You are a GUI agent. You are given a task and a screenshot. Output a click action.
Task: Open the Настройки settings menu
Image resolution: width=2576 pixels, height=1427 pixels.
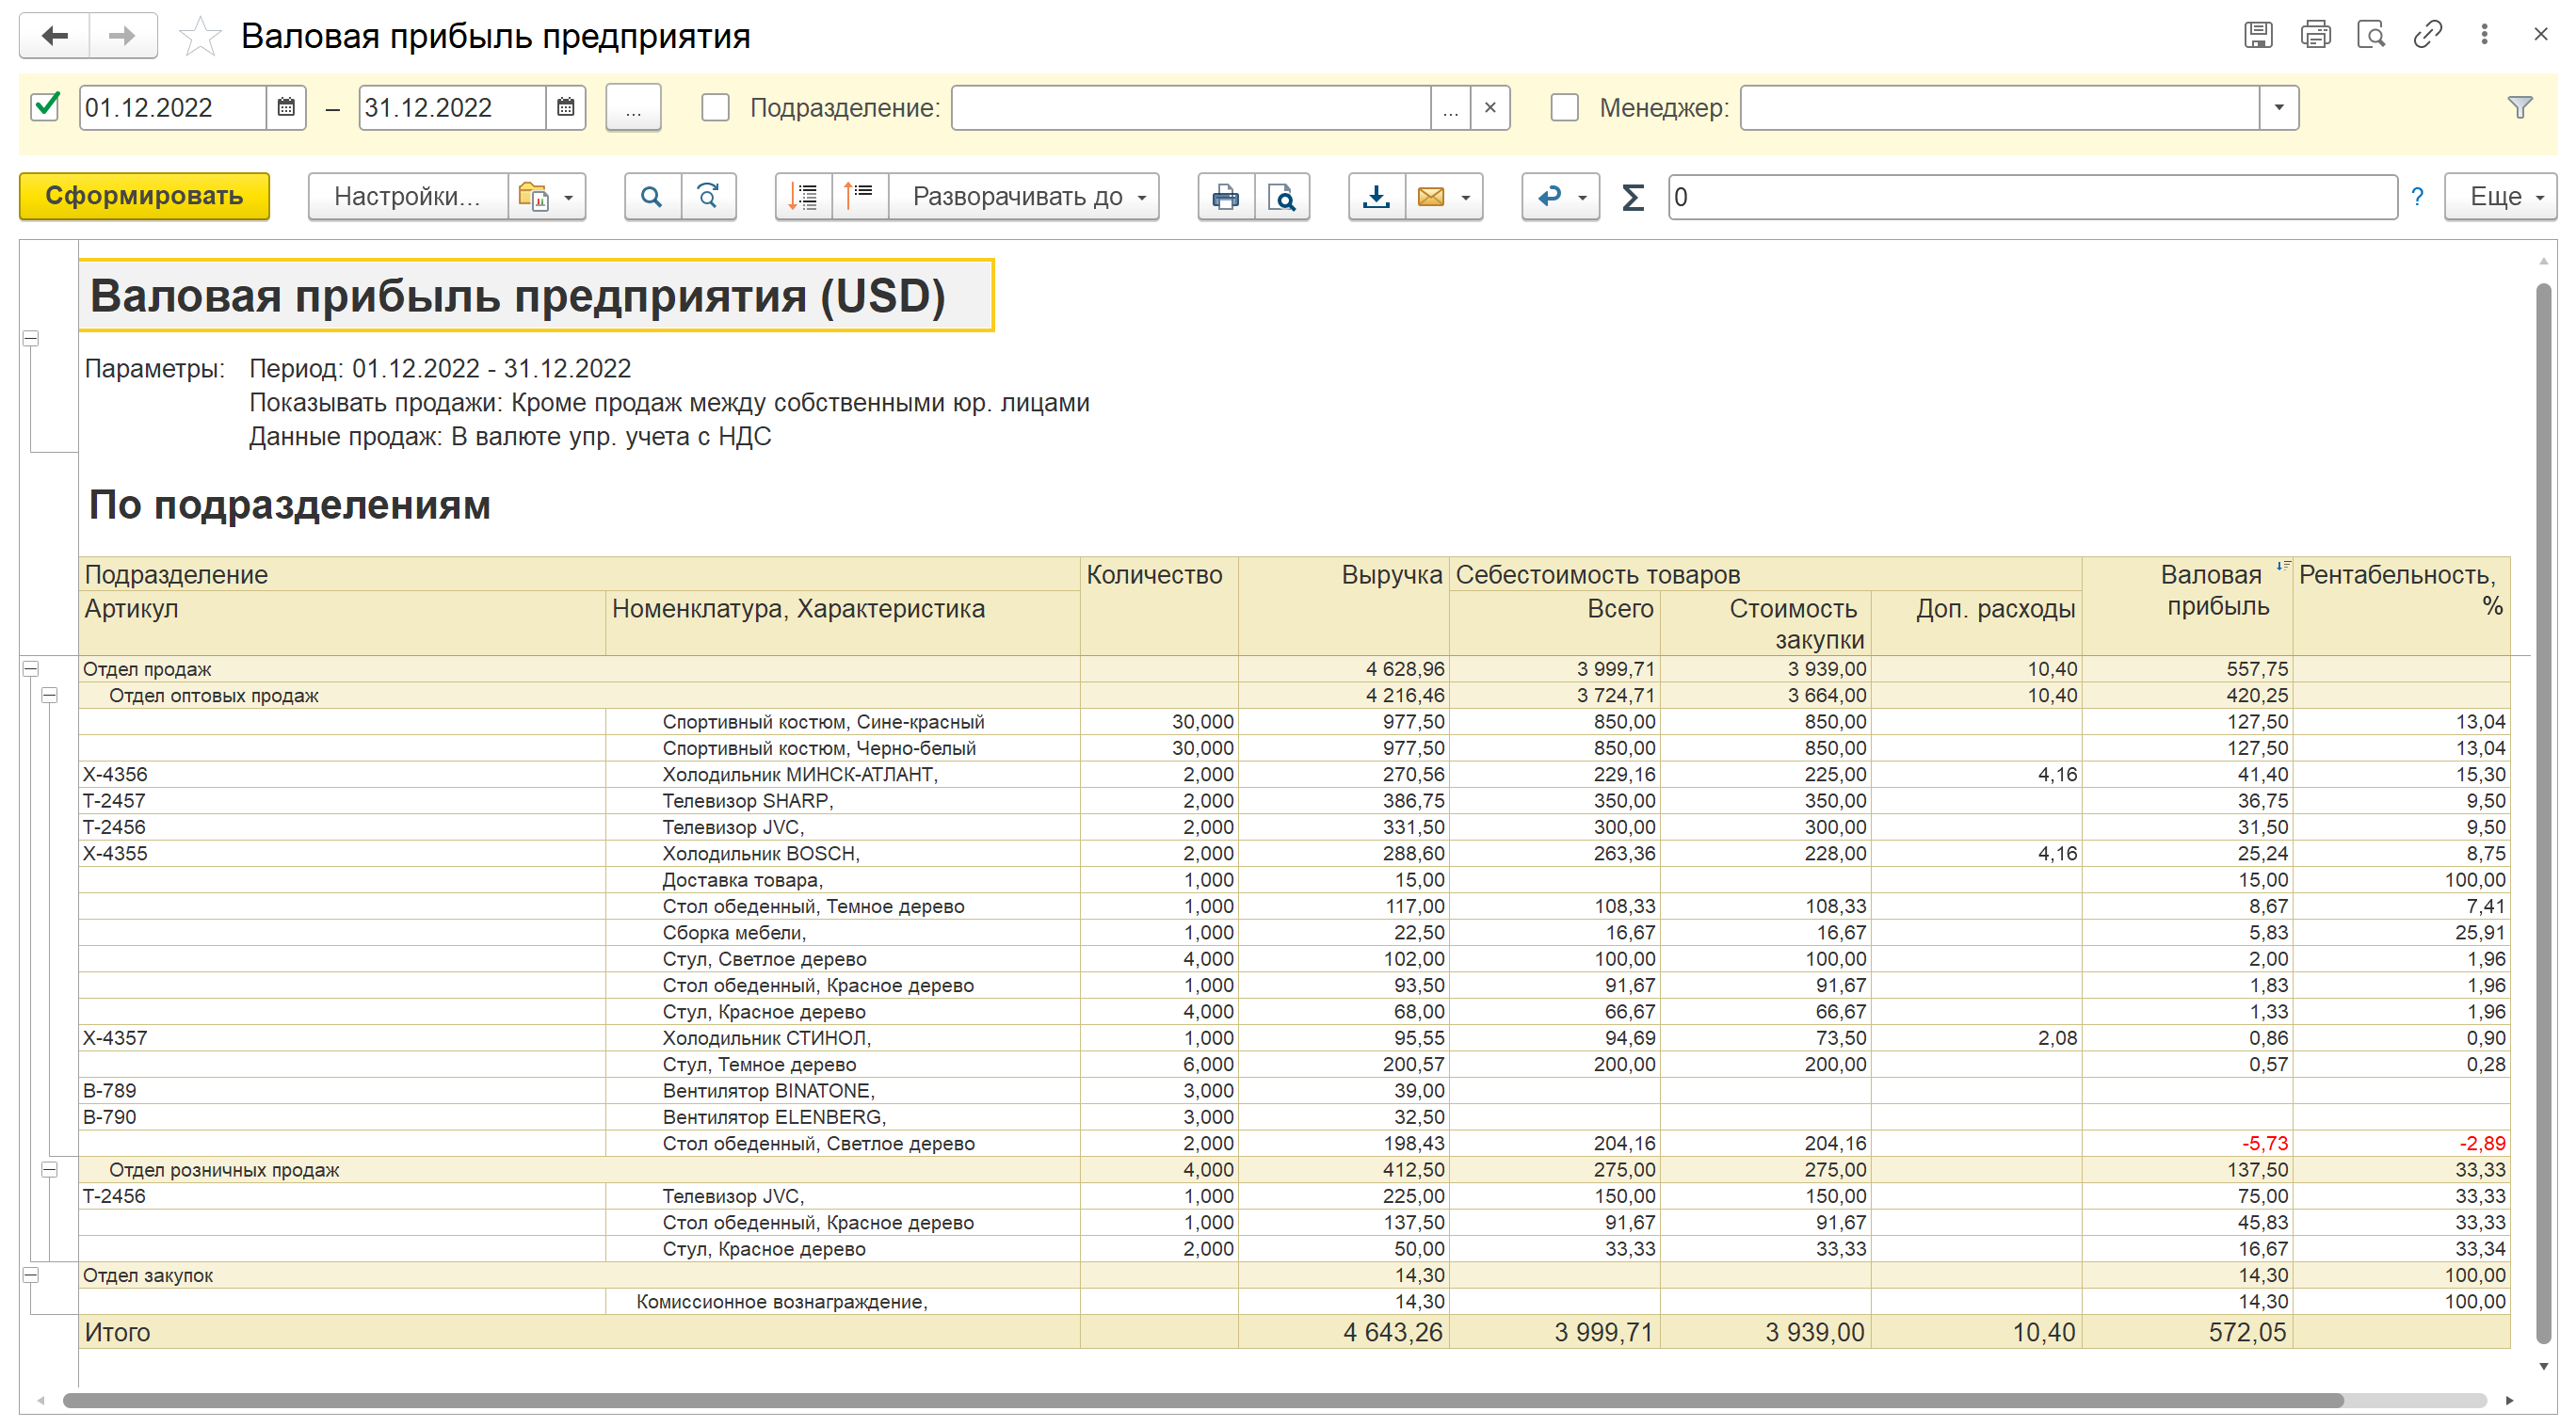tap(407, 197)
